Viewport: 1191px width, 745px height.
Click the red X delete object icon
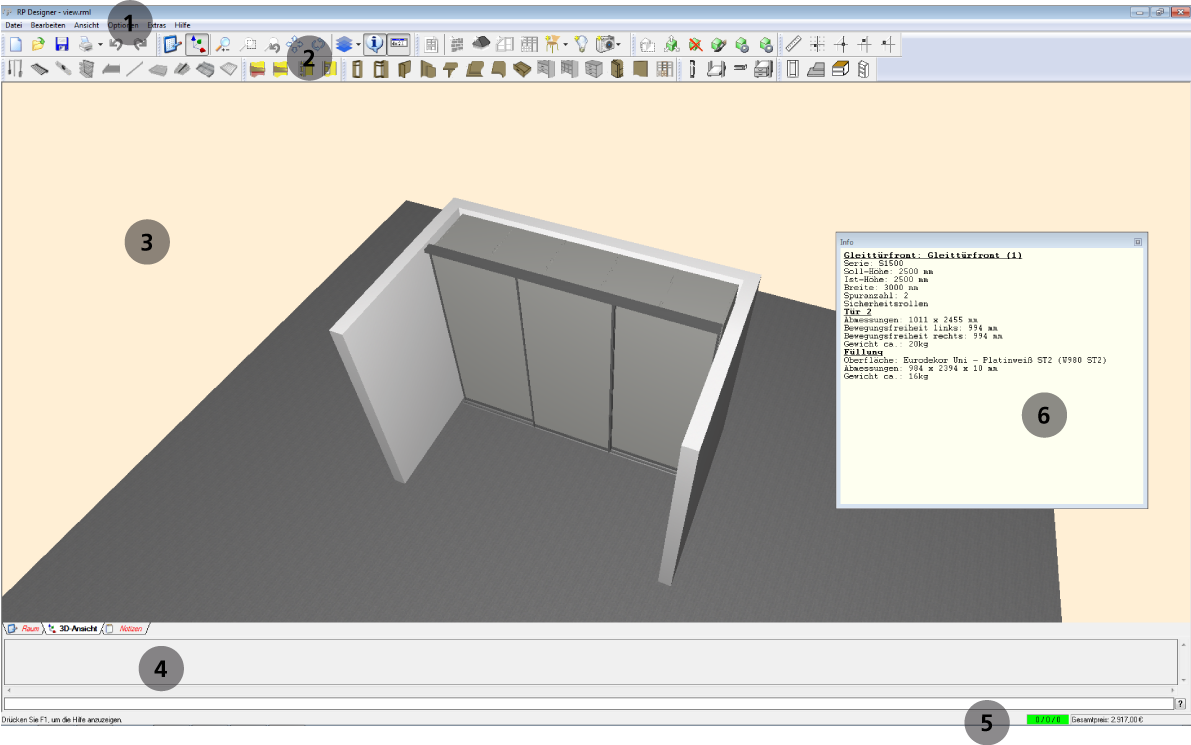tap(695, 44)
